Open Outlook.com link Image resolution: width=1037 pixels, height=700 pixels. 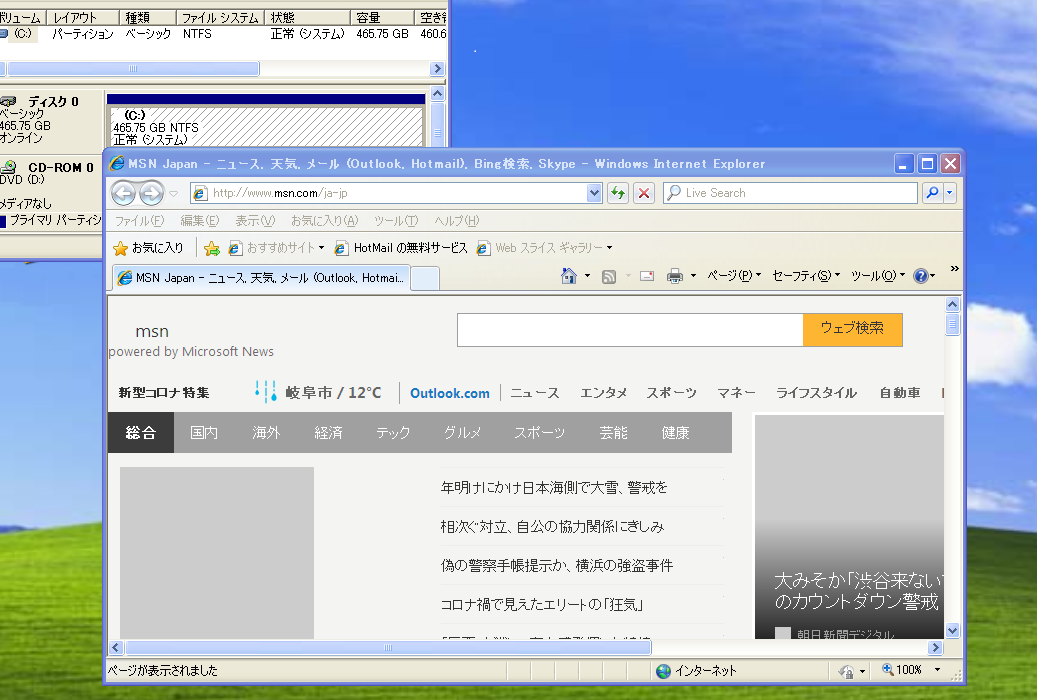coord(450,393)
